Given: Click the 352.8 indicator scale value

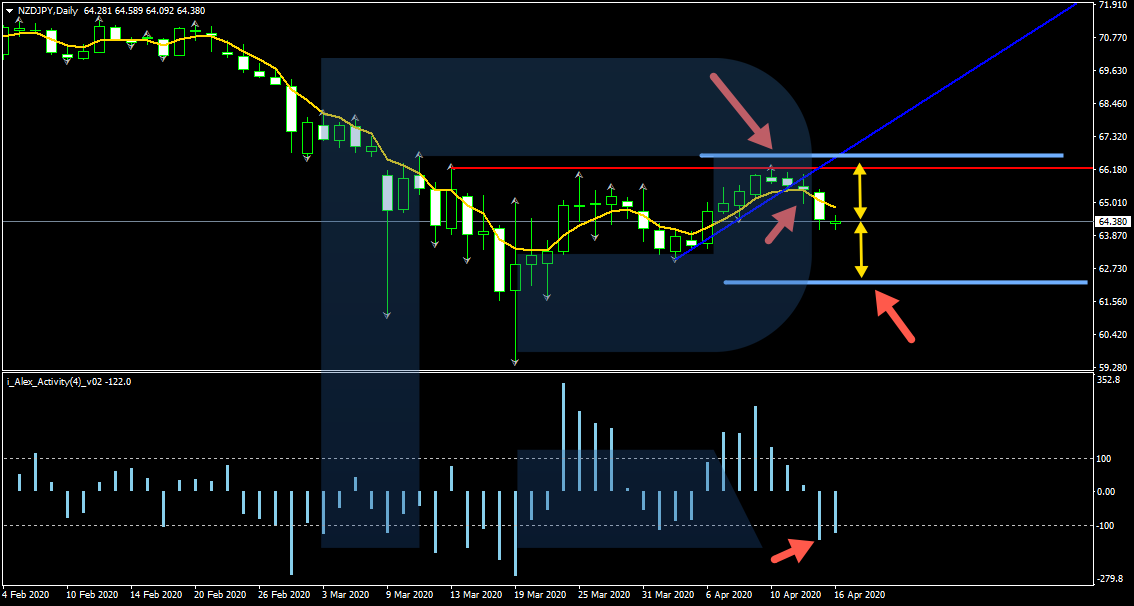Looking at the screenshot, I should (x=1109, y=380).
